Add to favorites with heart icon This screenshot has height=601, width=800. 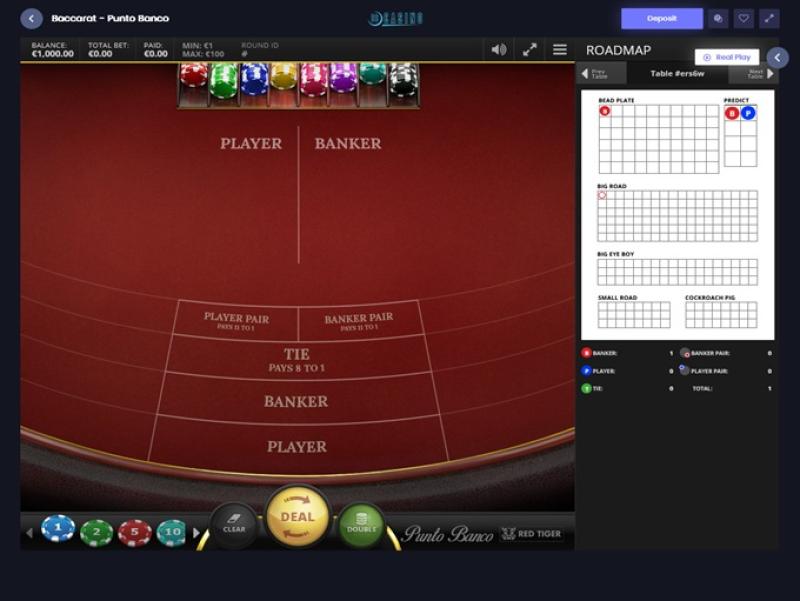click(743, 18)
